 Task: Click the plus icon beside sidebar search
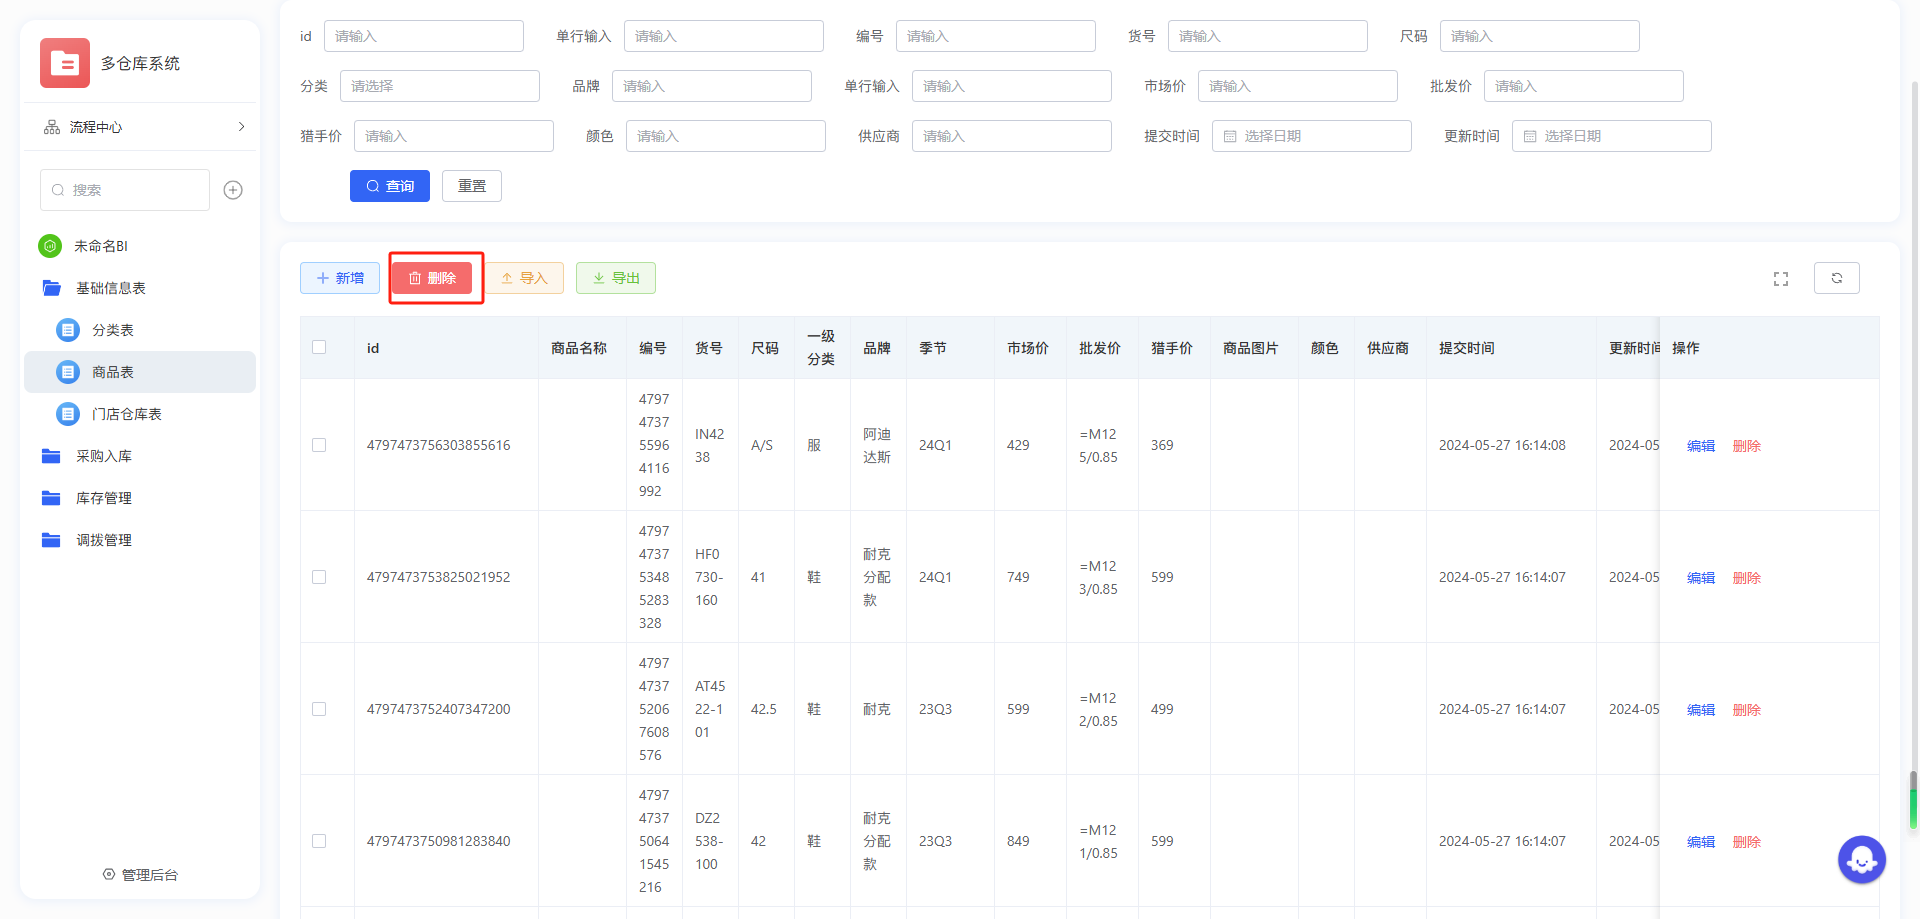(x=233, y=190)
